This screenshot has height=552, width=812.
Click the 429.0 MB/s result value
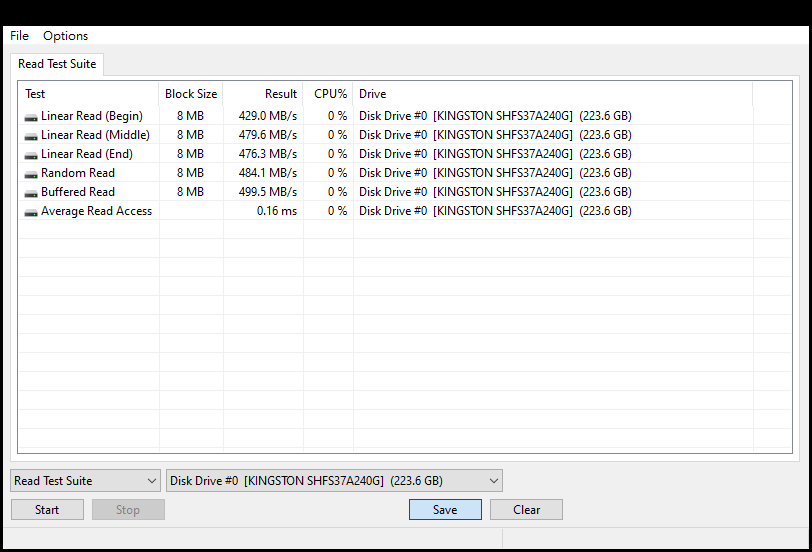click(x=268, y=116)
